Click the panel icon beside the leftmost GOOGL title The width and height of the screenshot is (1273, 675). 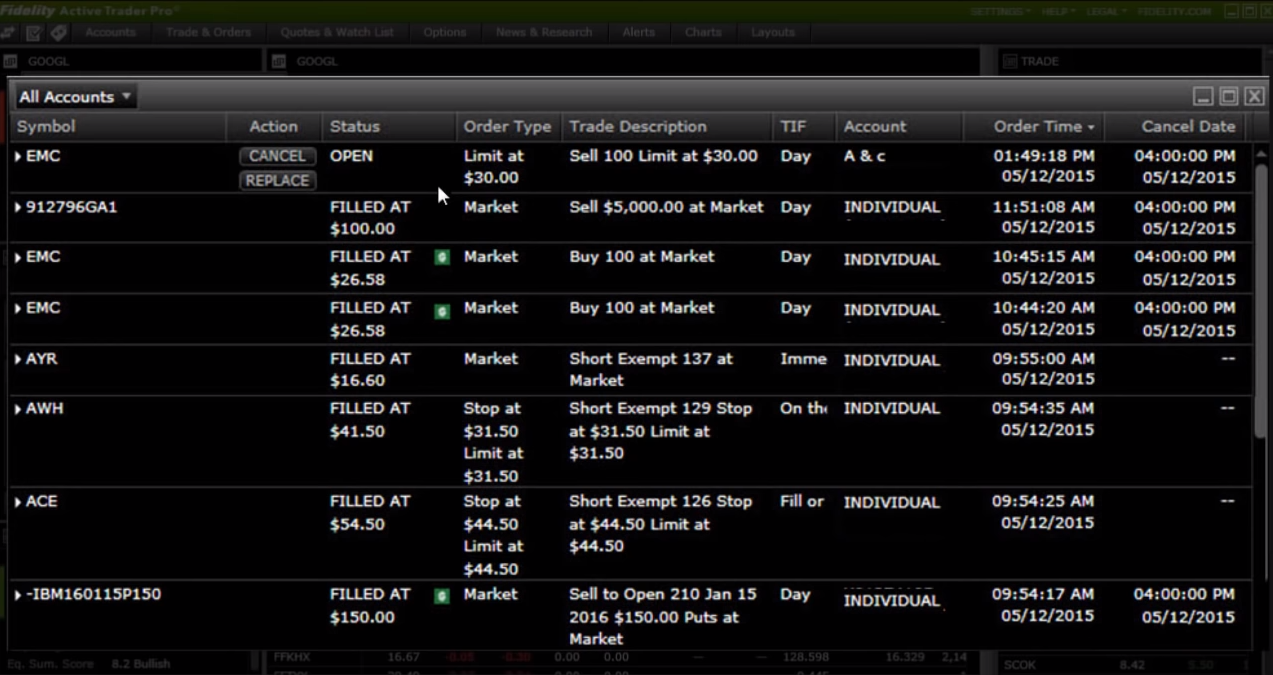(11, 61)
